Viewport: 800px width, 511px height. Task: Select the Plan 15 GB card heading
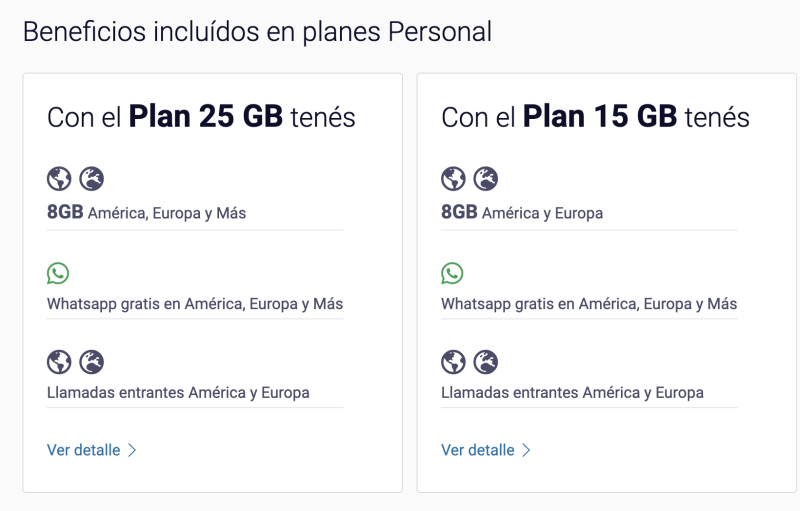click(x=595, y=117)
